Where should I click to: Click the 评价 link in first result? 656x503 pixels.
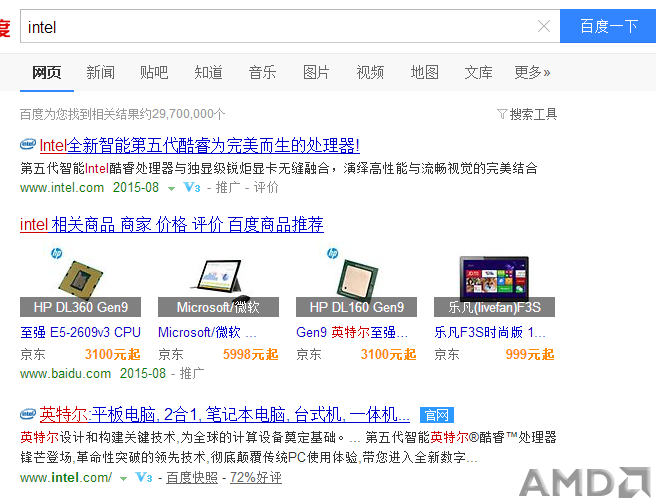[266, 187]
